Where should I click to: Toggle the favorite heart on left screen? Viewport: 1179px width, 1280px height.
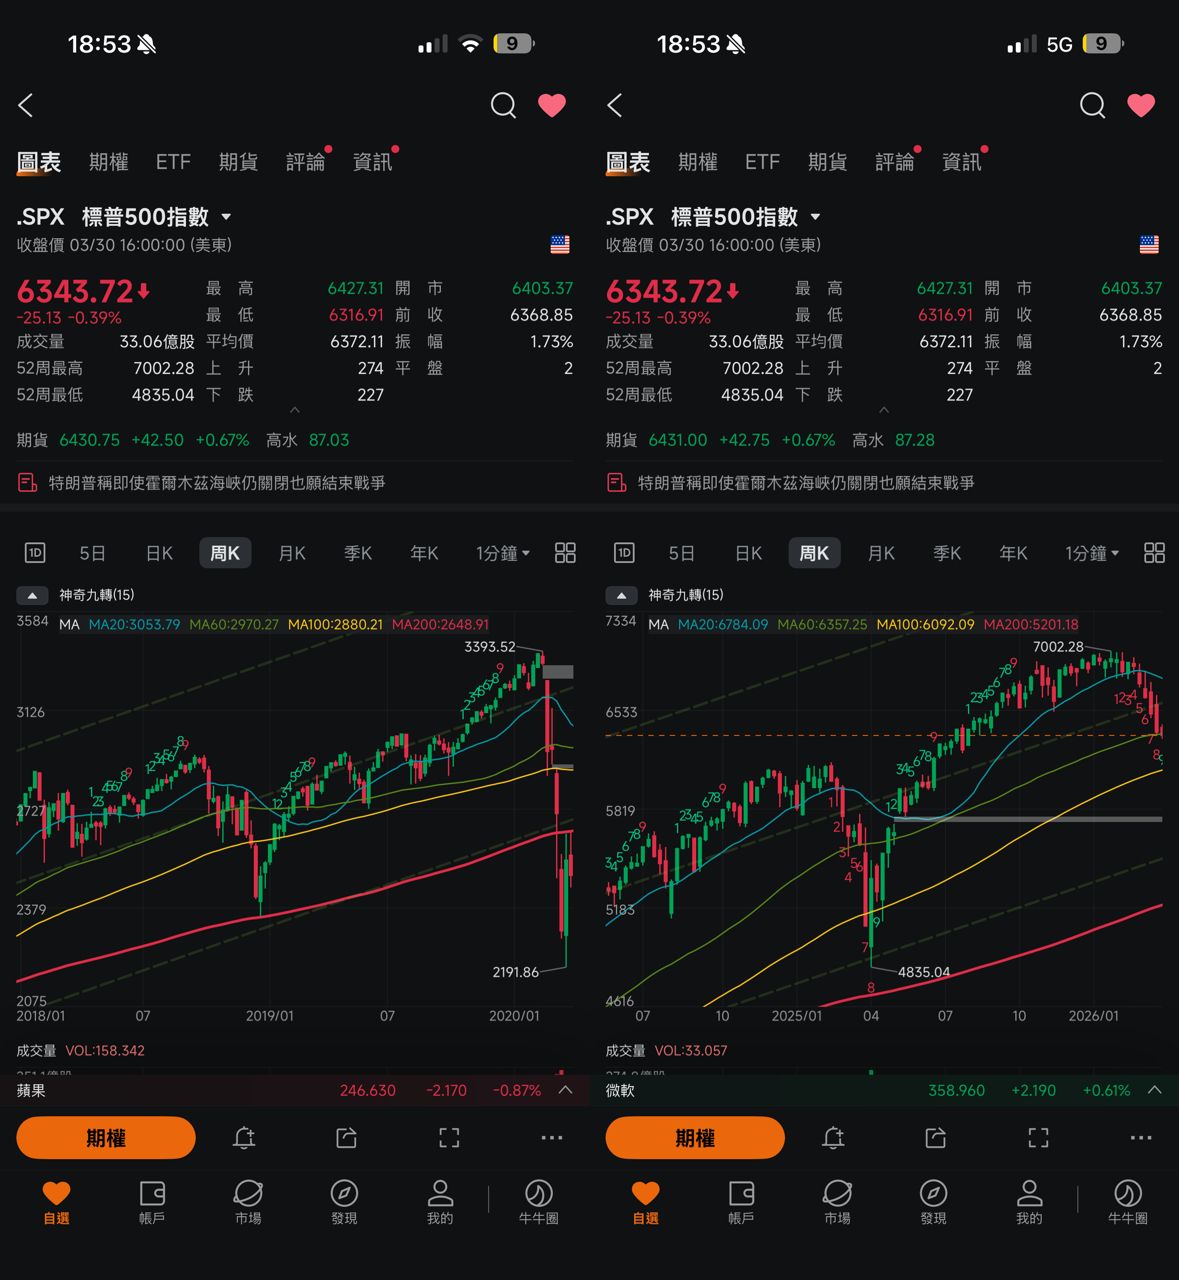(x=552, y=105)
